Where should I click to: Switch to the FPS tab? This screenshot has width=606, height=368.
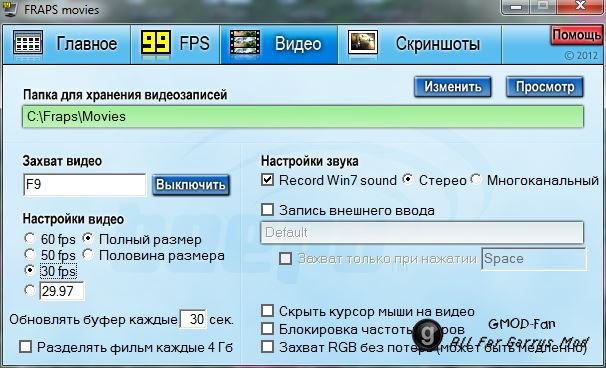click(x=175, y=44)
